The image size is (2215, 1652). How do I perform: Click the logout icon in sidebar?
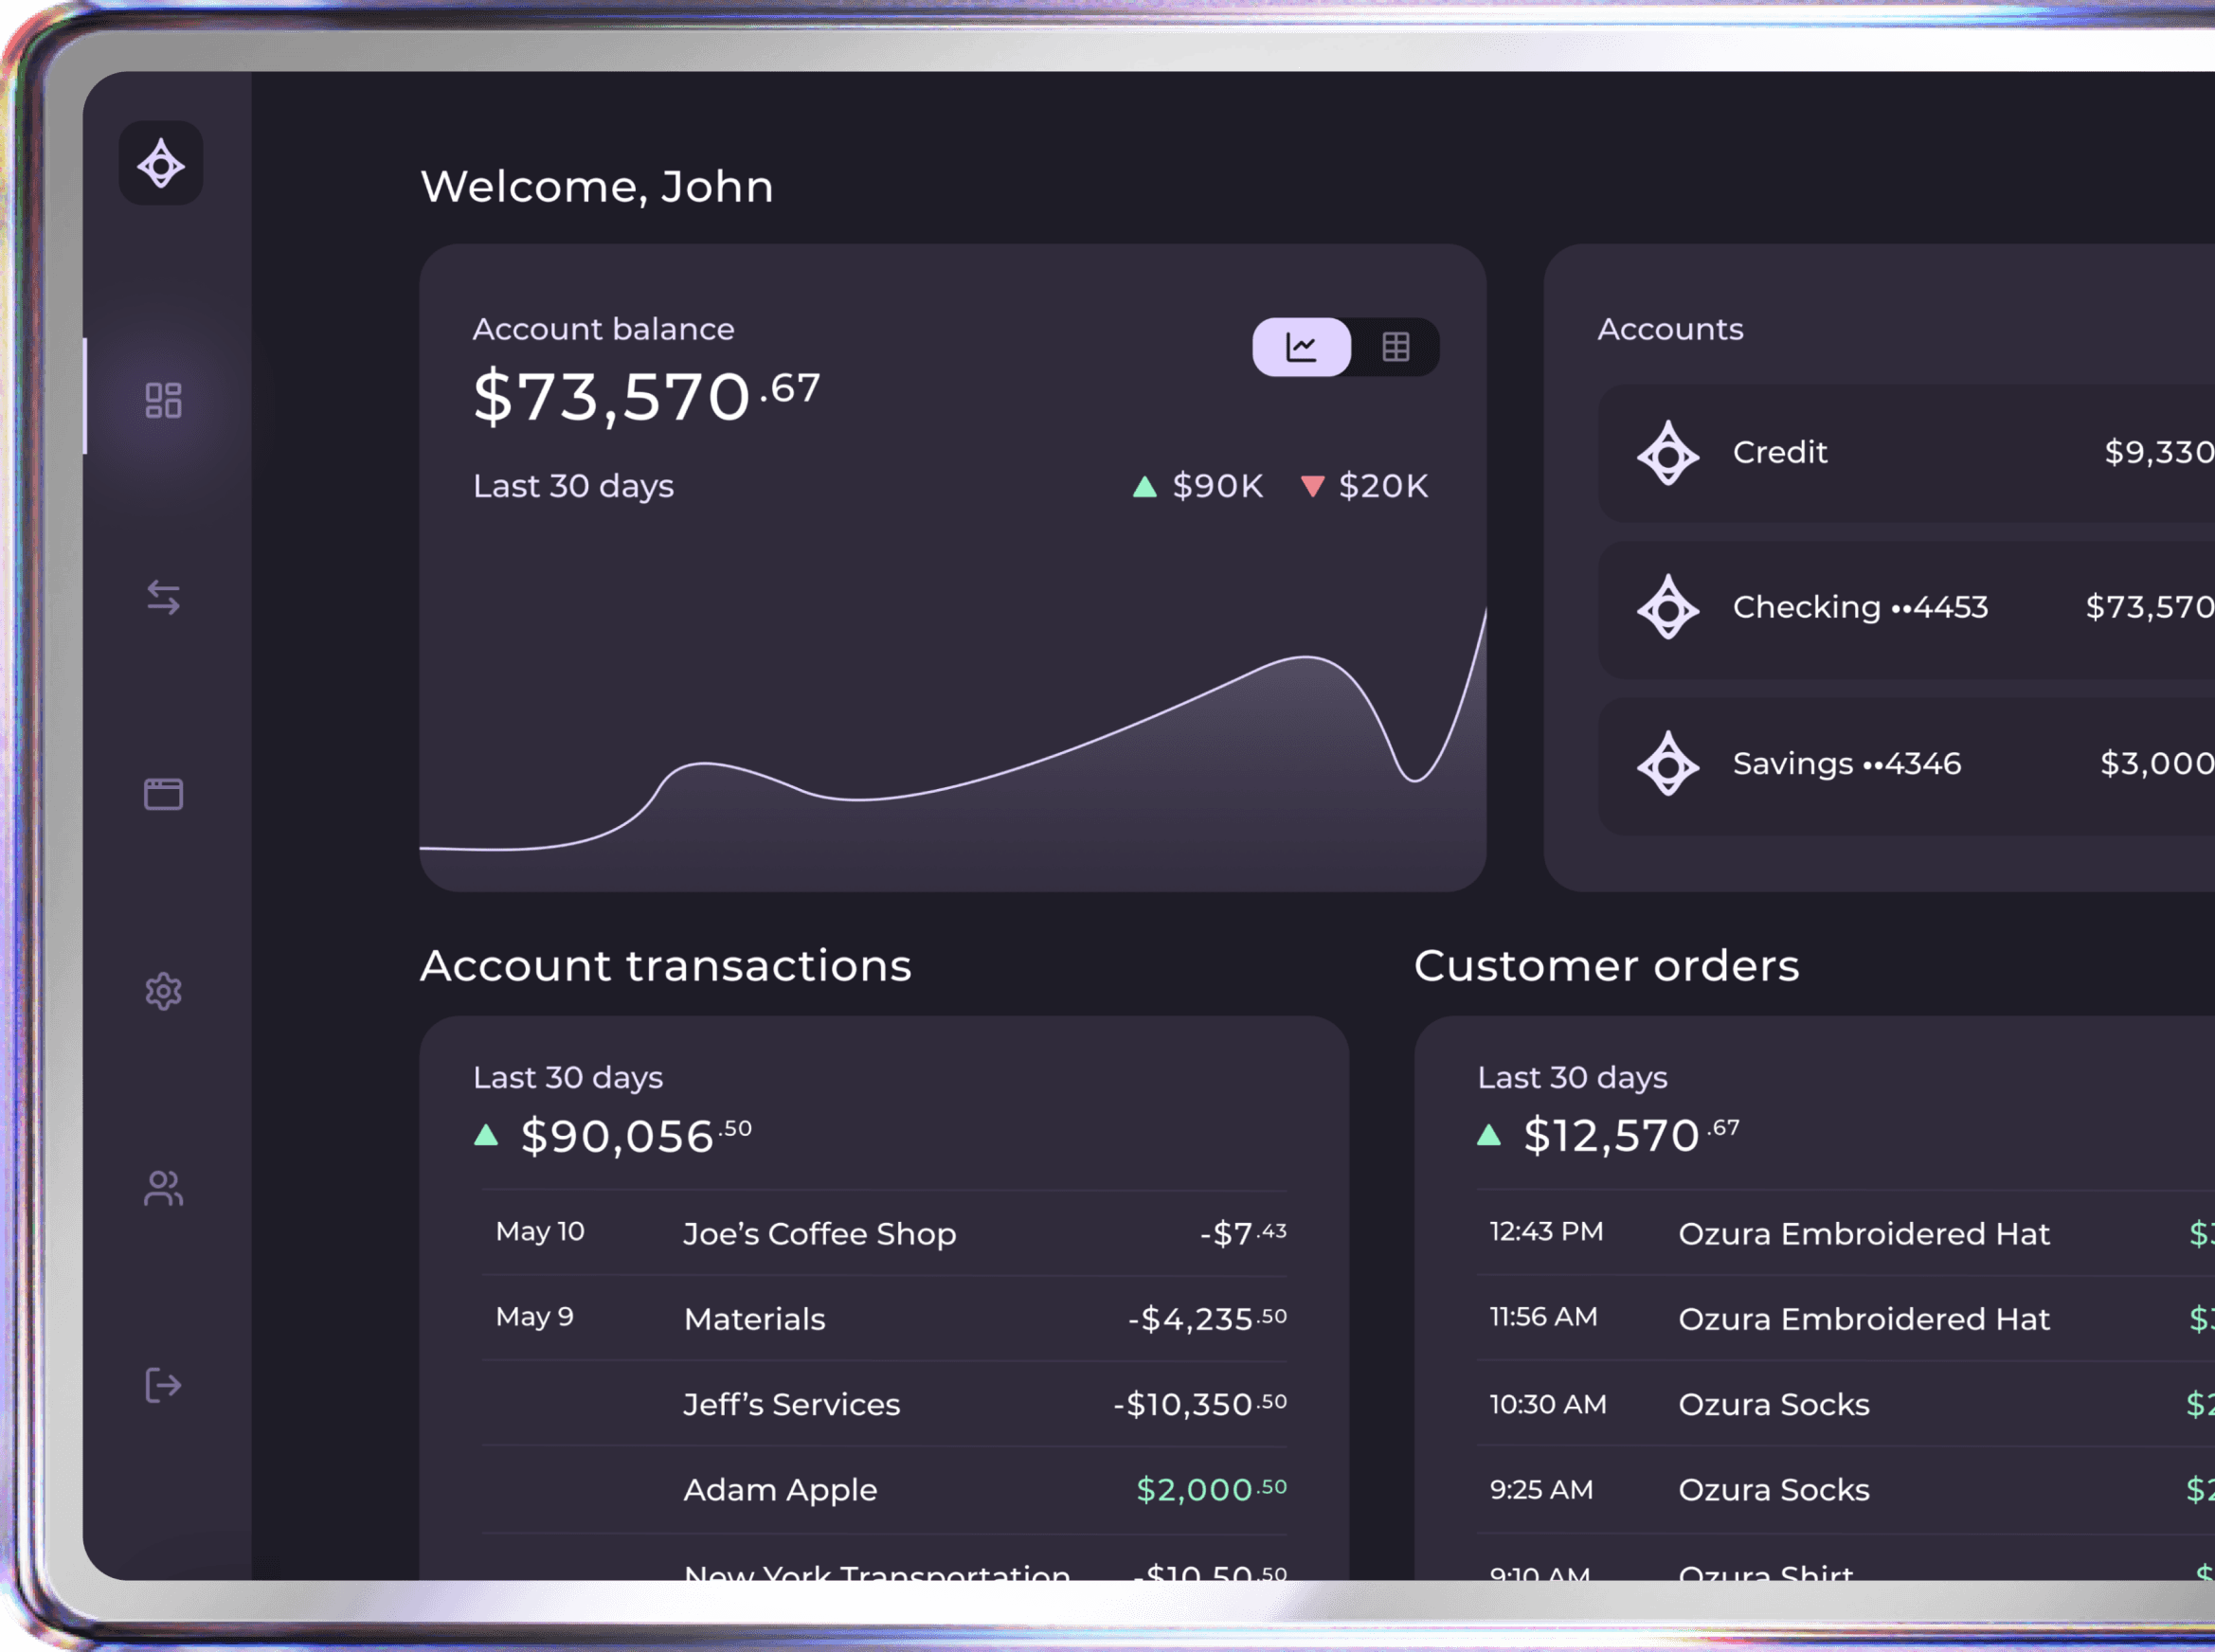click(163, 1385)
